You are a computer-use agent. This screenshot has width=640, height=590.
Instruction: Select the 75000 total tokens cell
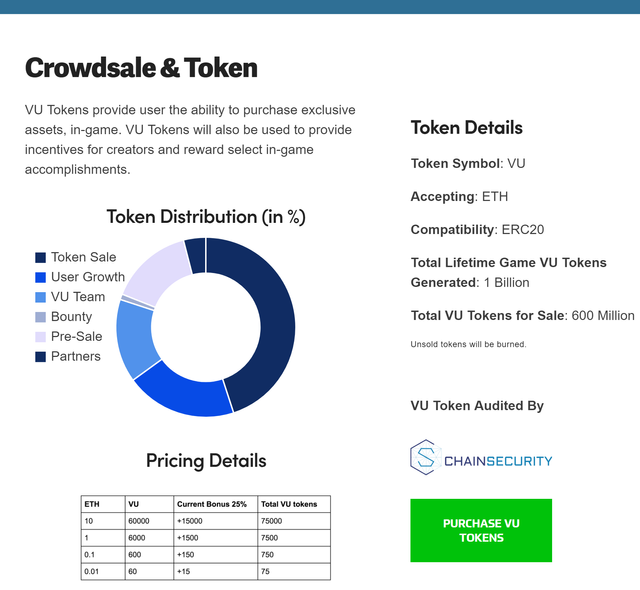pyautogui.click(x=294, y=521)
